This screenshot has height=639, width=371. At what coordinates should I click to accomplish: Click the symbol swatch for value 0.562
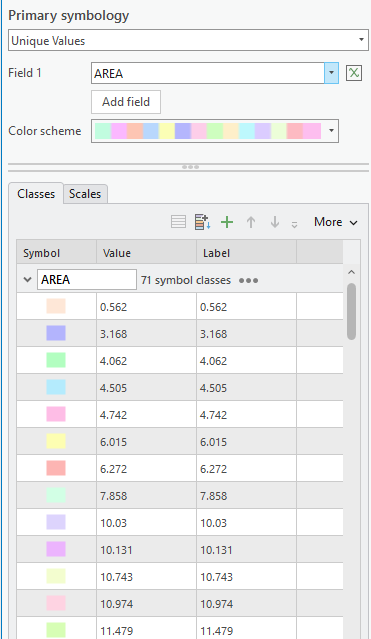56,306
